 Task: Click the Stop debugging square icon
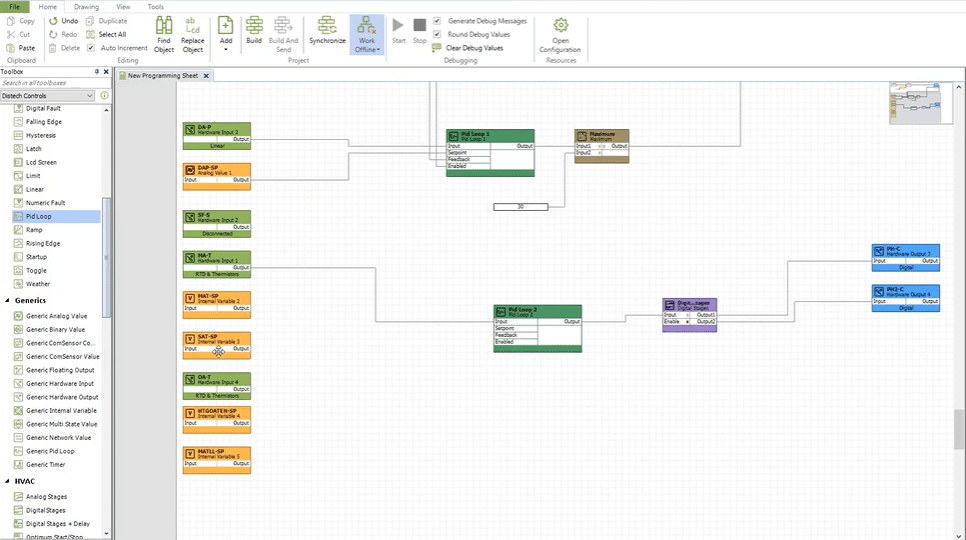(x=420, y=25)
